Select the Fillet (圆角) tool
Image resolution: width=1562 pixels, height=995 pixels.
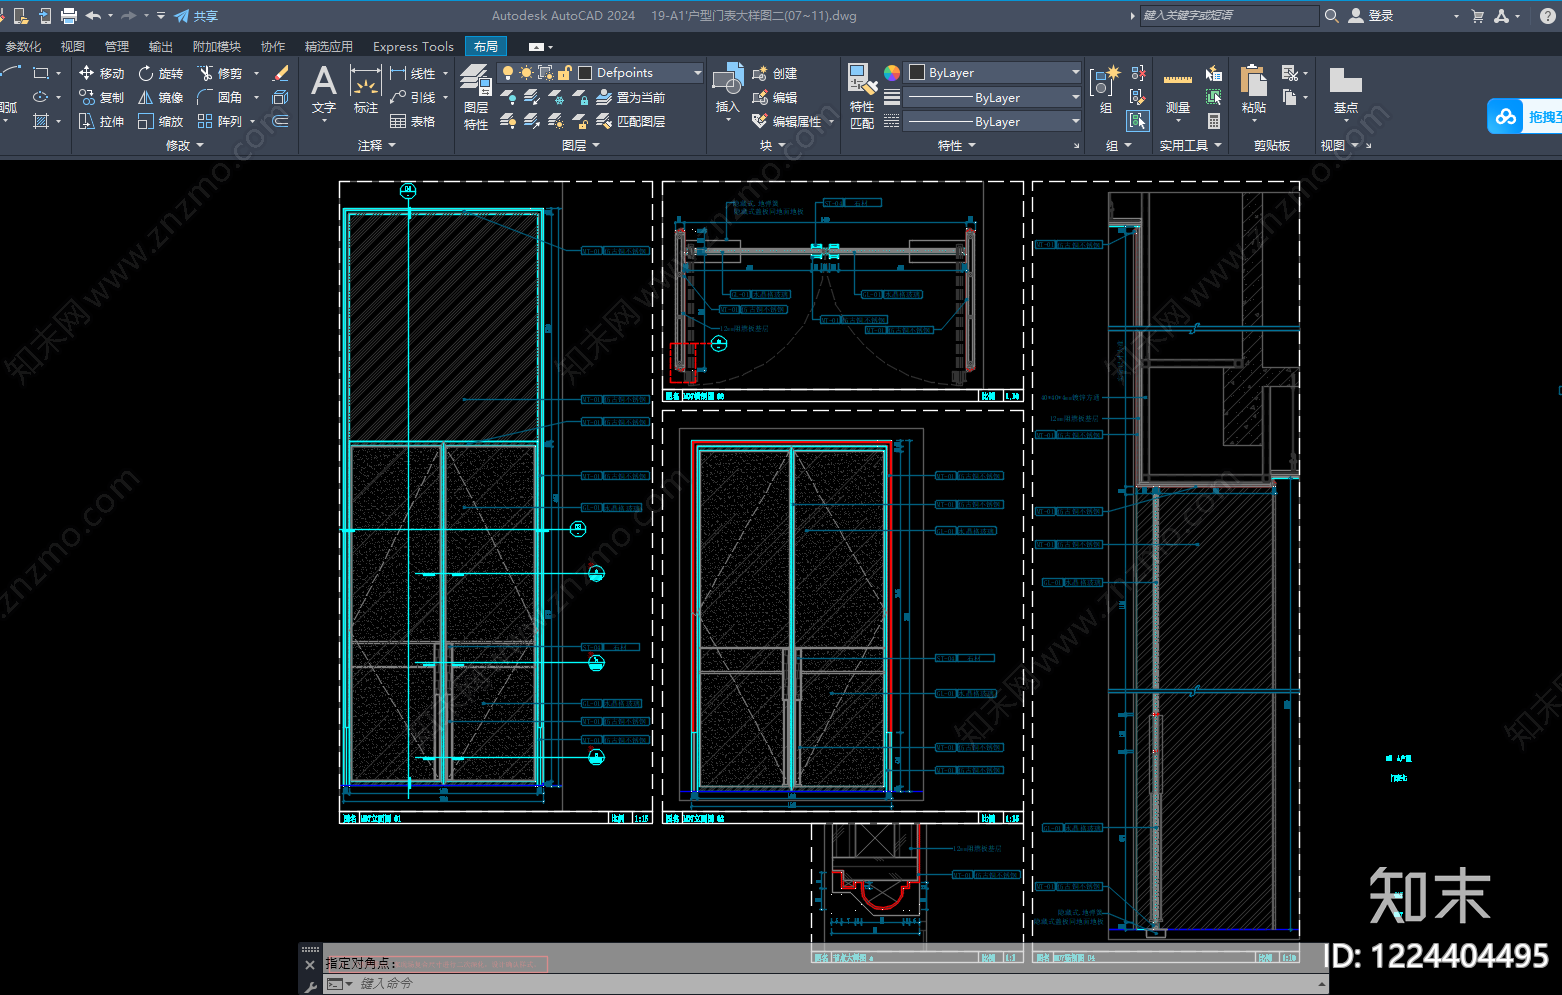point(220,97)
